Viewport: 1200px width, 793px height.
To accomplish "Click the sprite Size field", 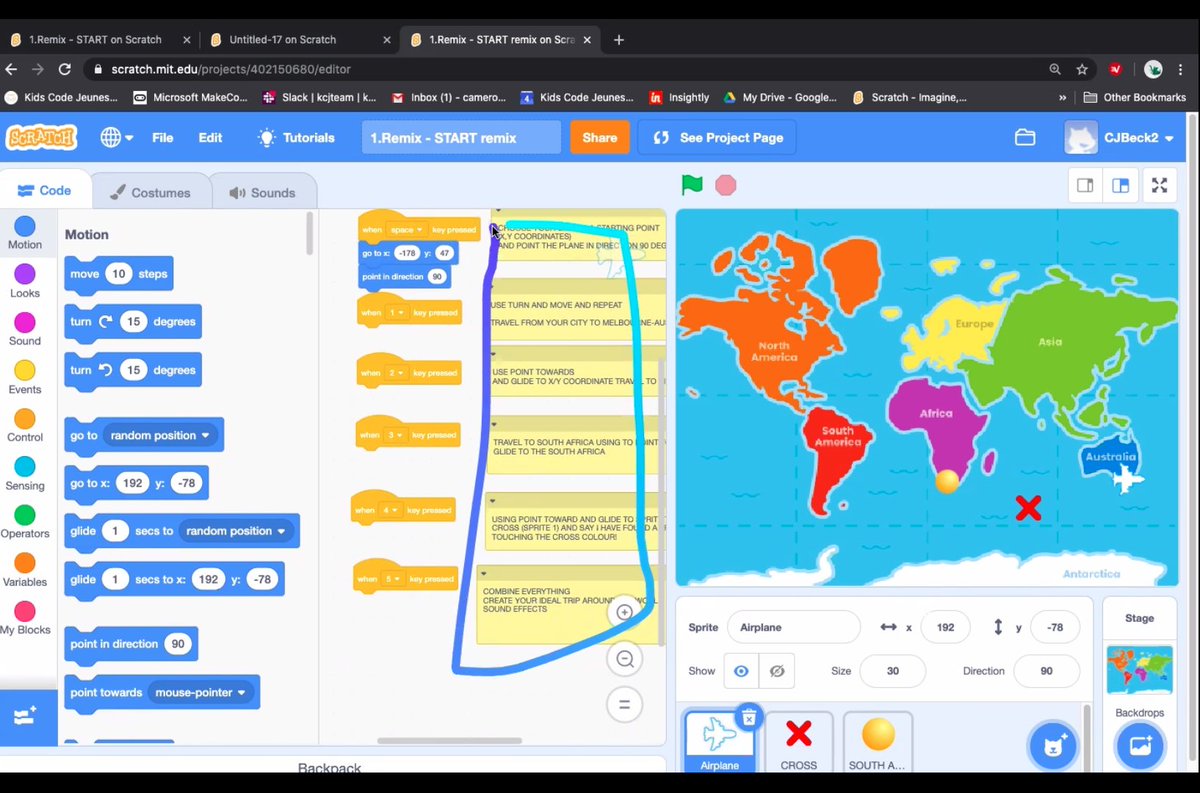I will coord(892,671).
